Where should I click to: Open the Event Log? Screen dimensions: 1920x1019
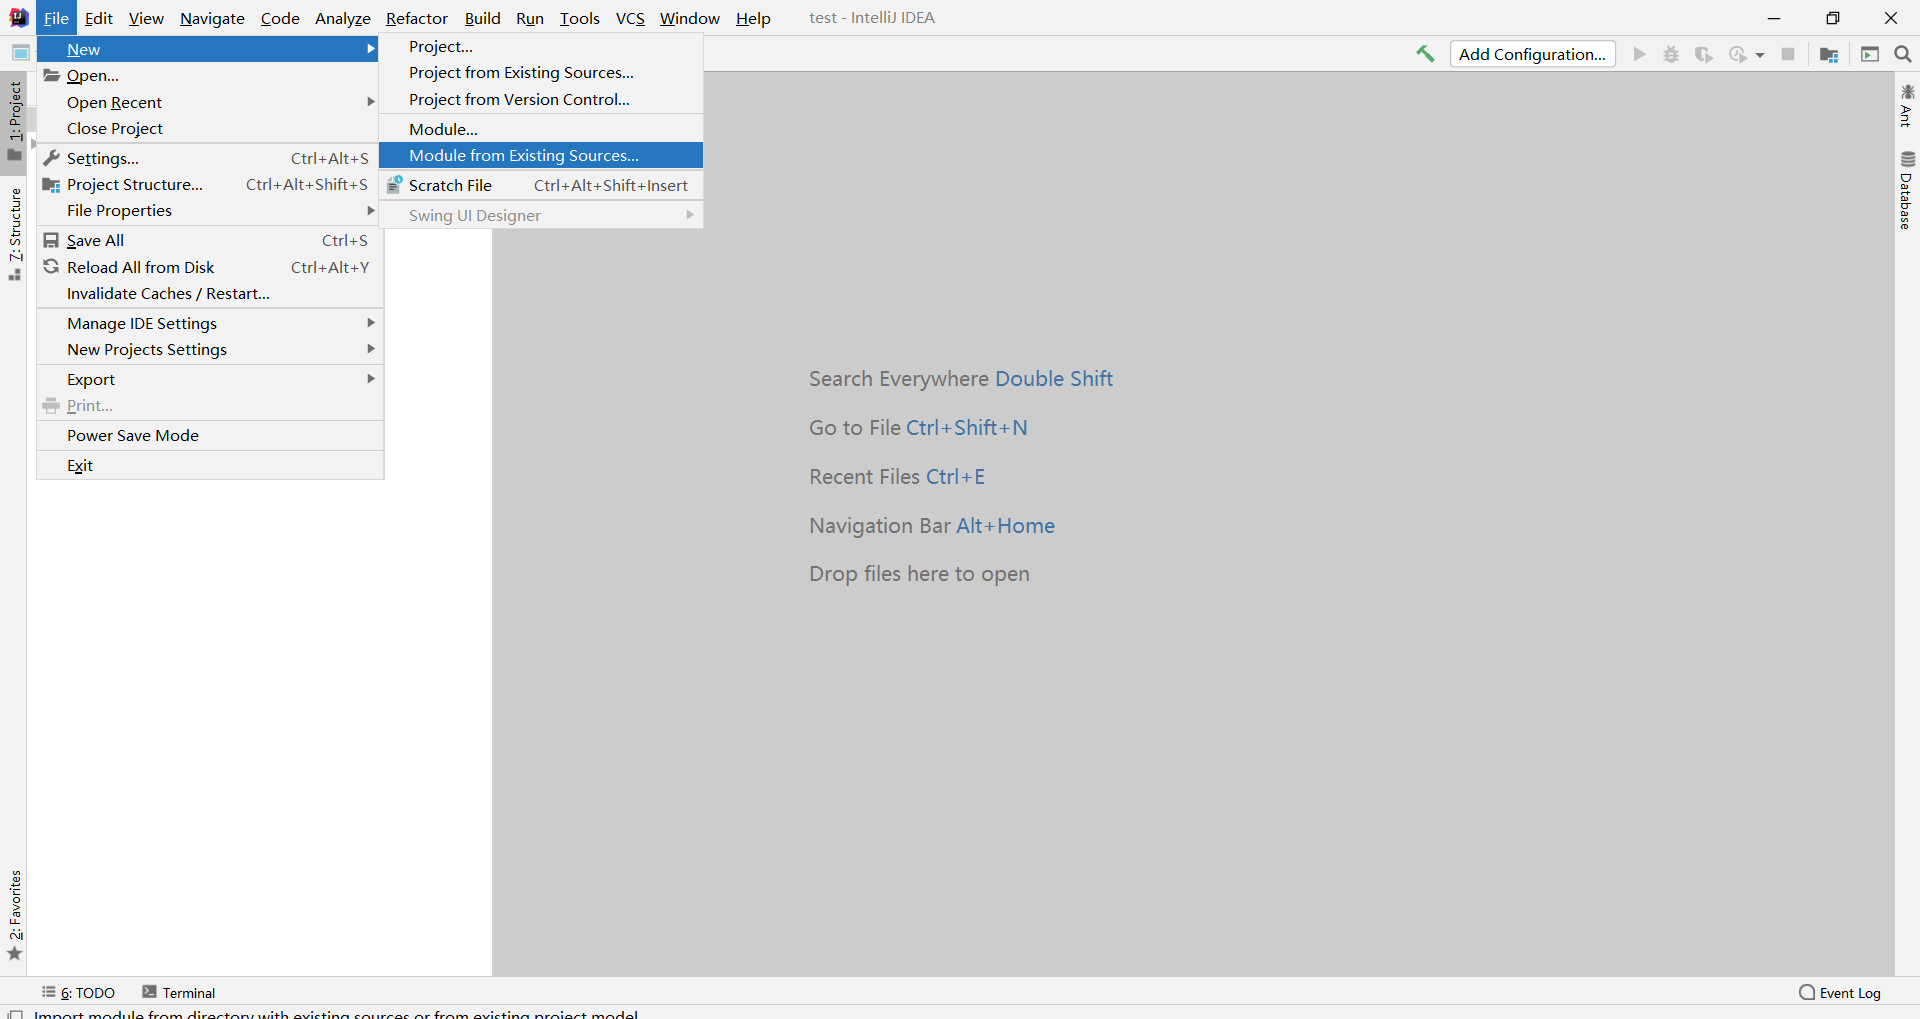click(1840, 993)
